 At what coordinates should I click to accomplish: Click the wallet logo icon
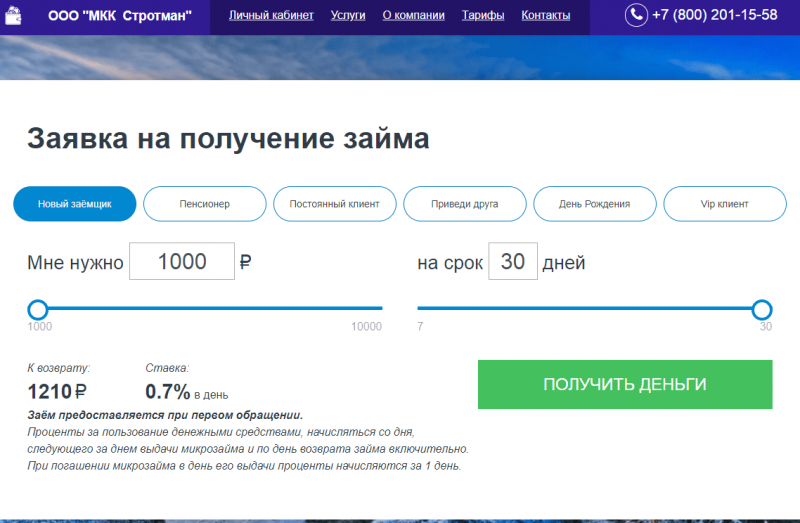point(13,15)
